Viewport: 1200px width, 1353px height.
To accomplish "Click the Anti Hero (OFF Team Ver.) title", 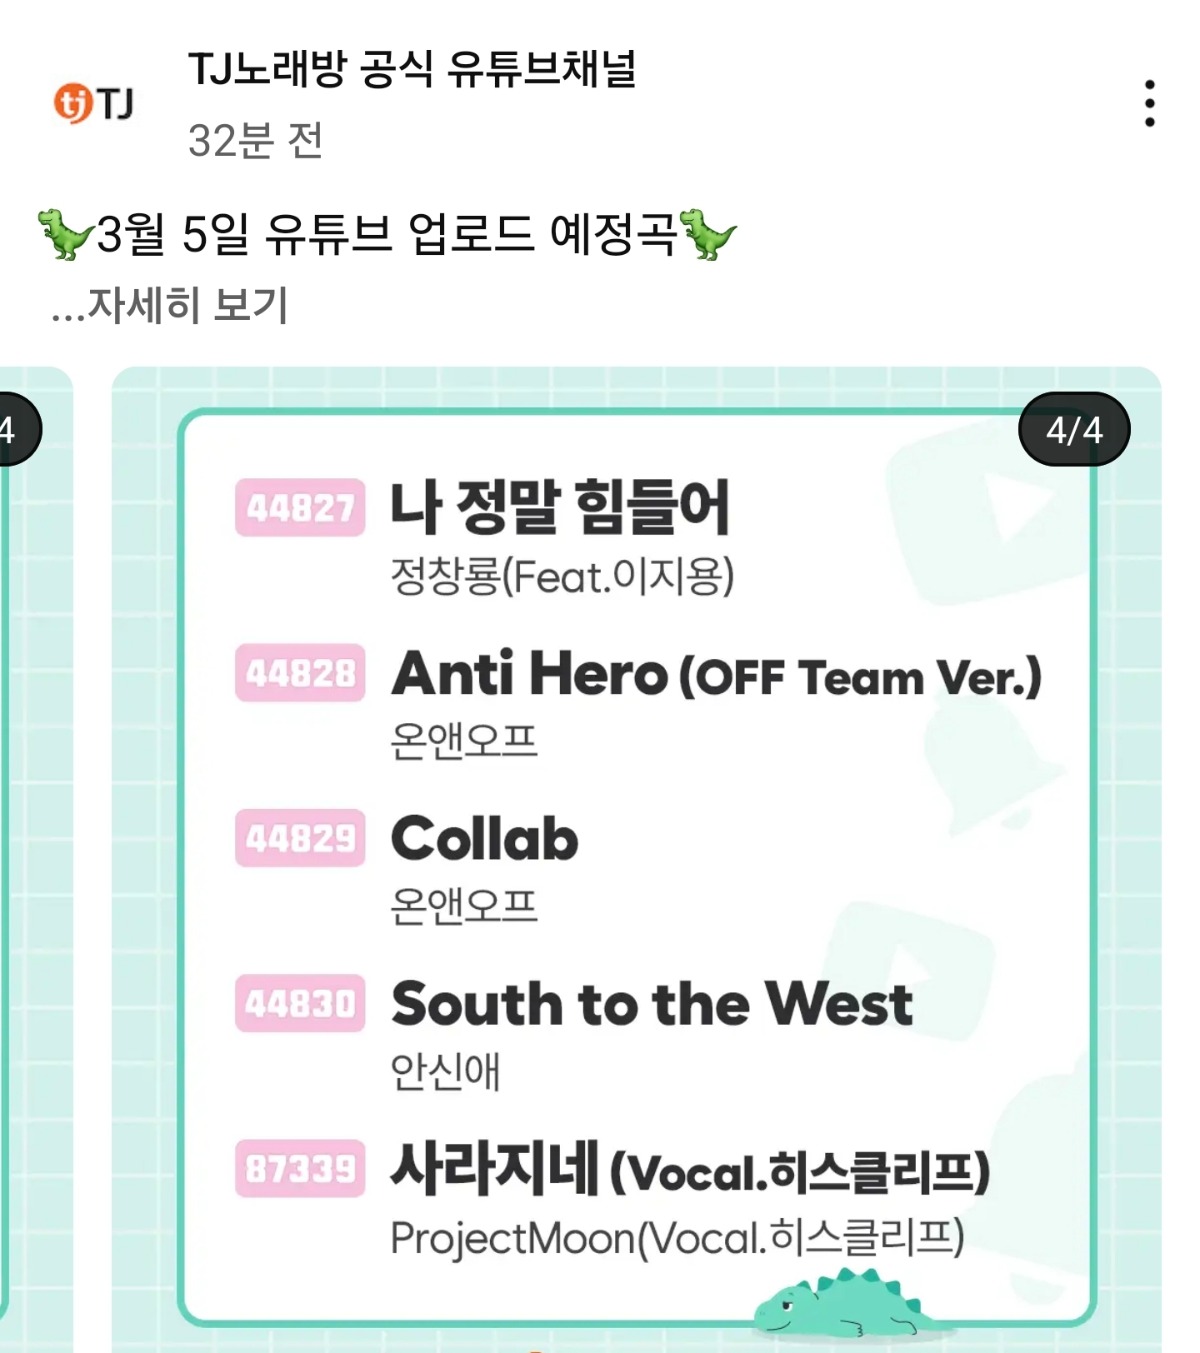I will tap(715, 674).
